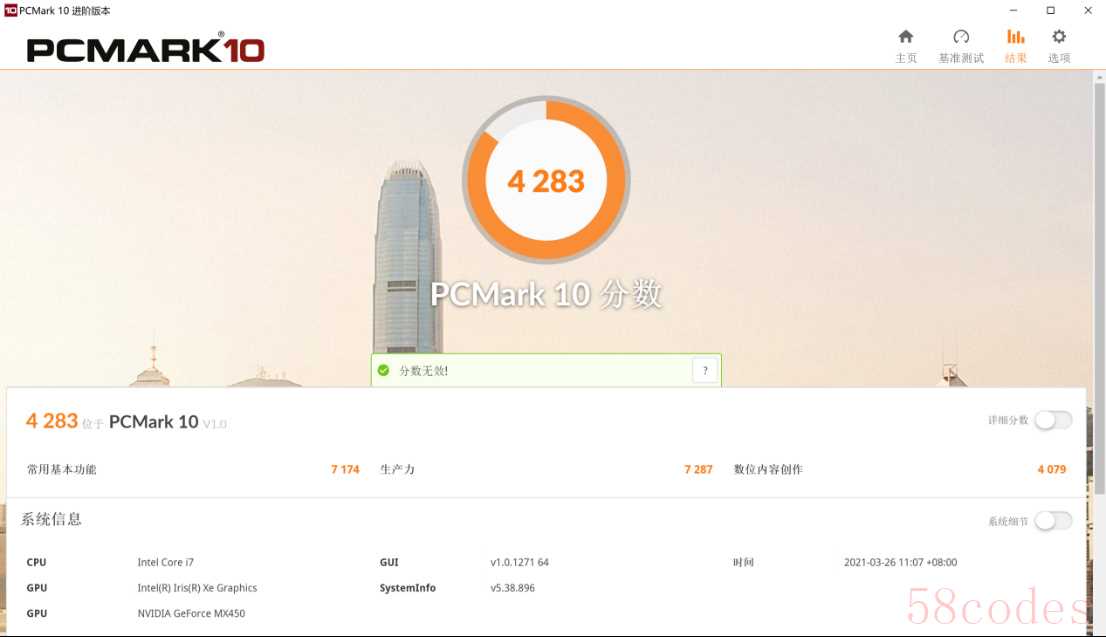Click the Productivity (生产力) score 7 287
The height and width of the screenshot is (637, 1106).
click(698, 469)
